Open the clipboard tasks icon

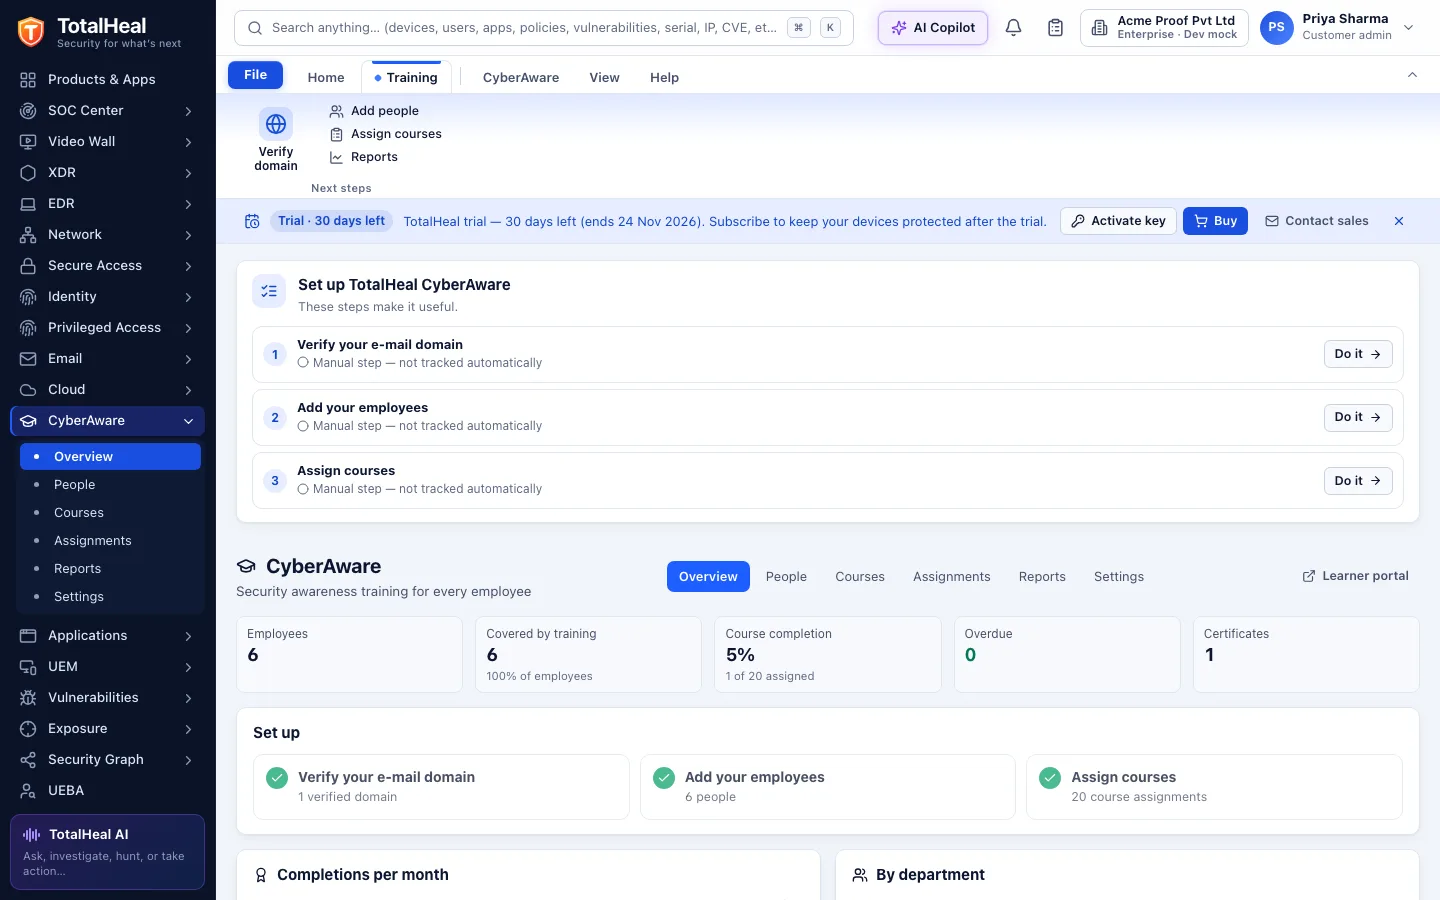[x=1055, y=28]
